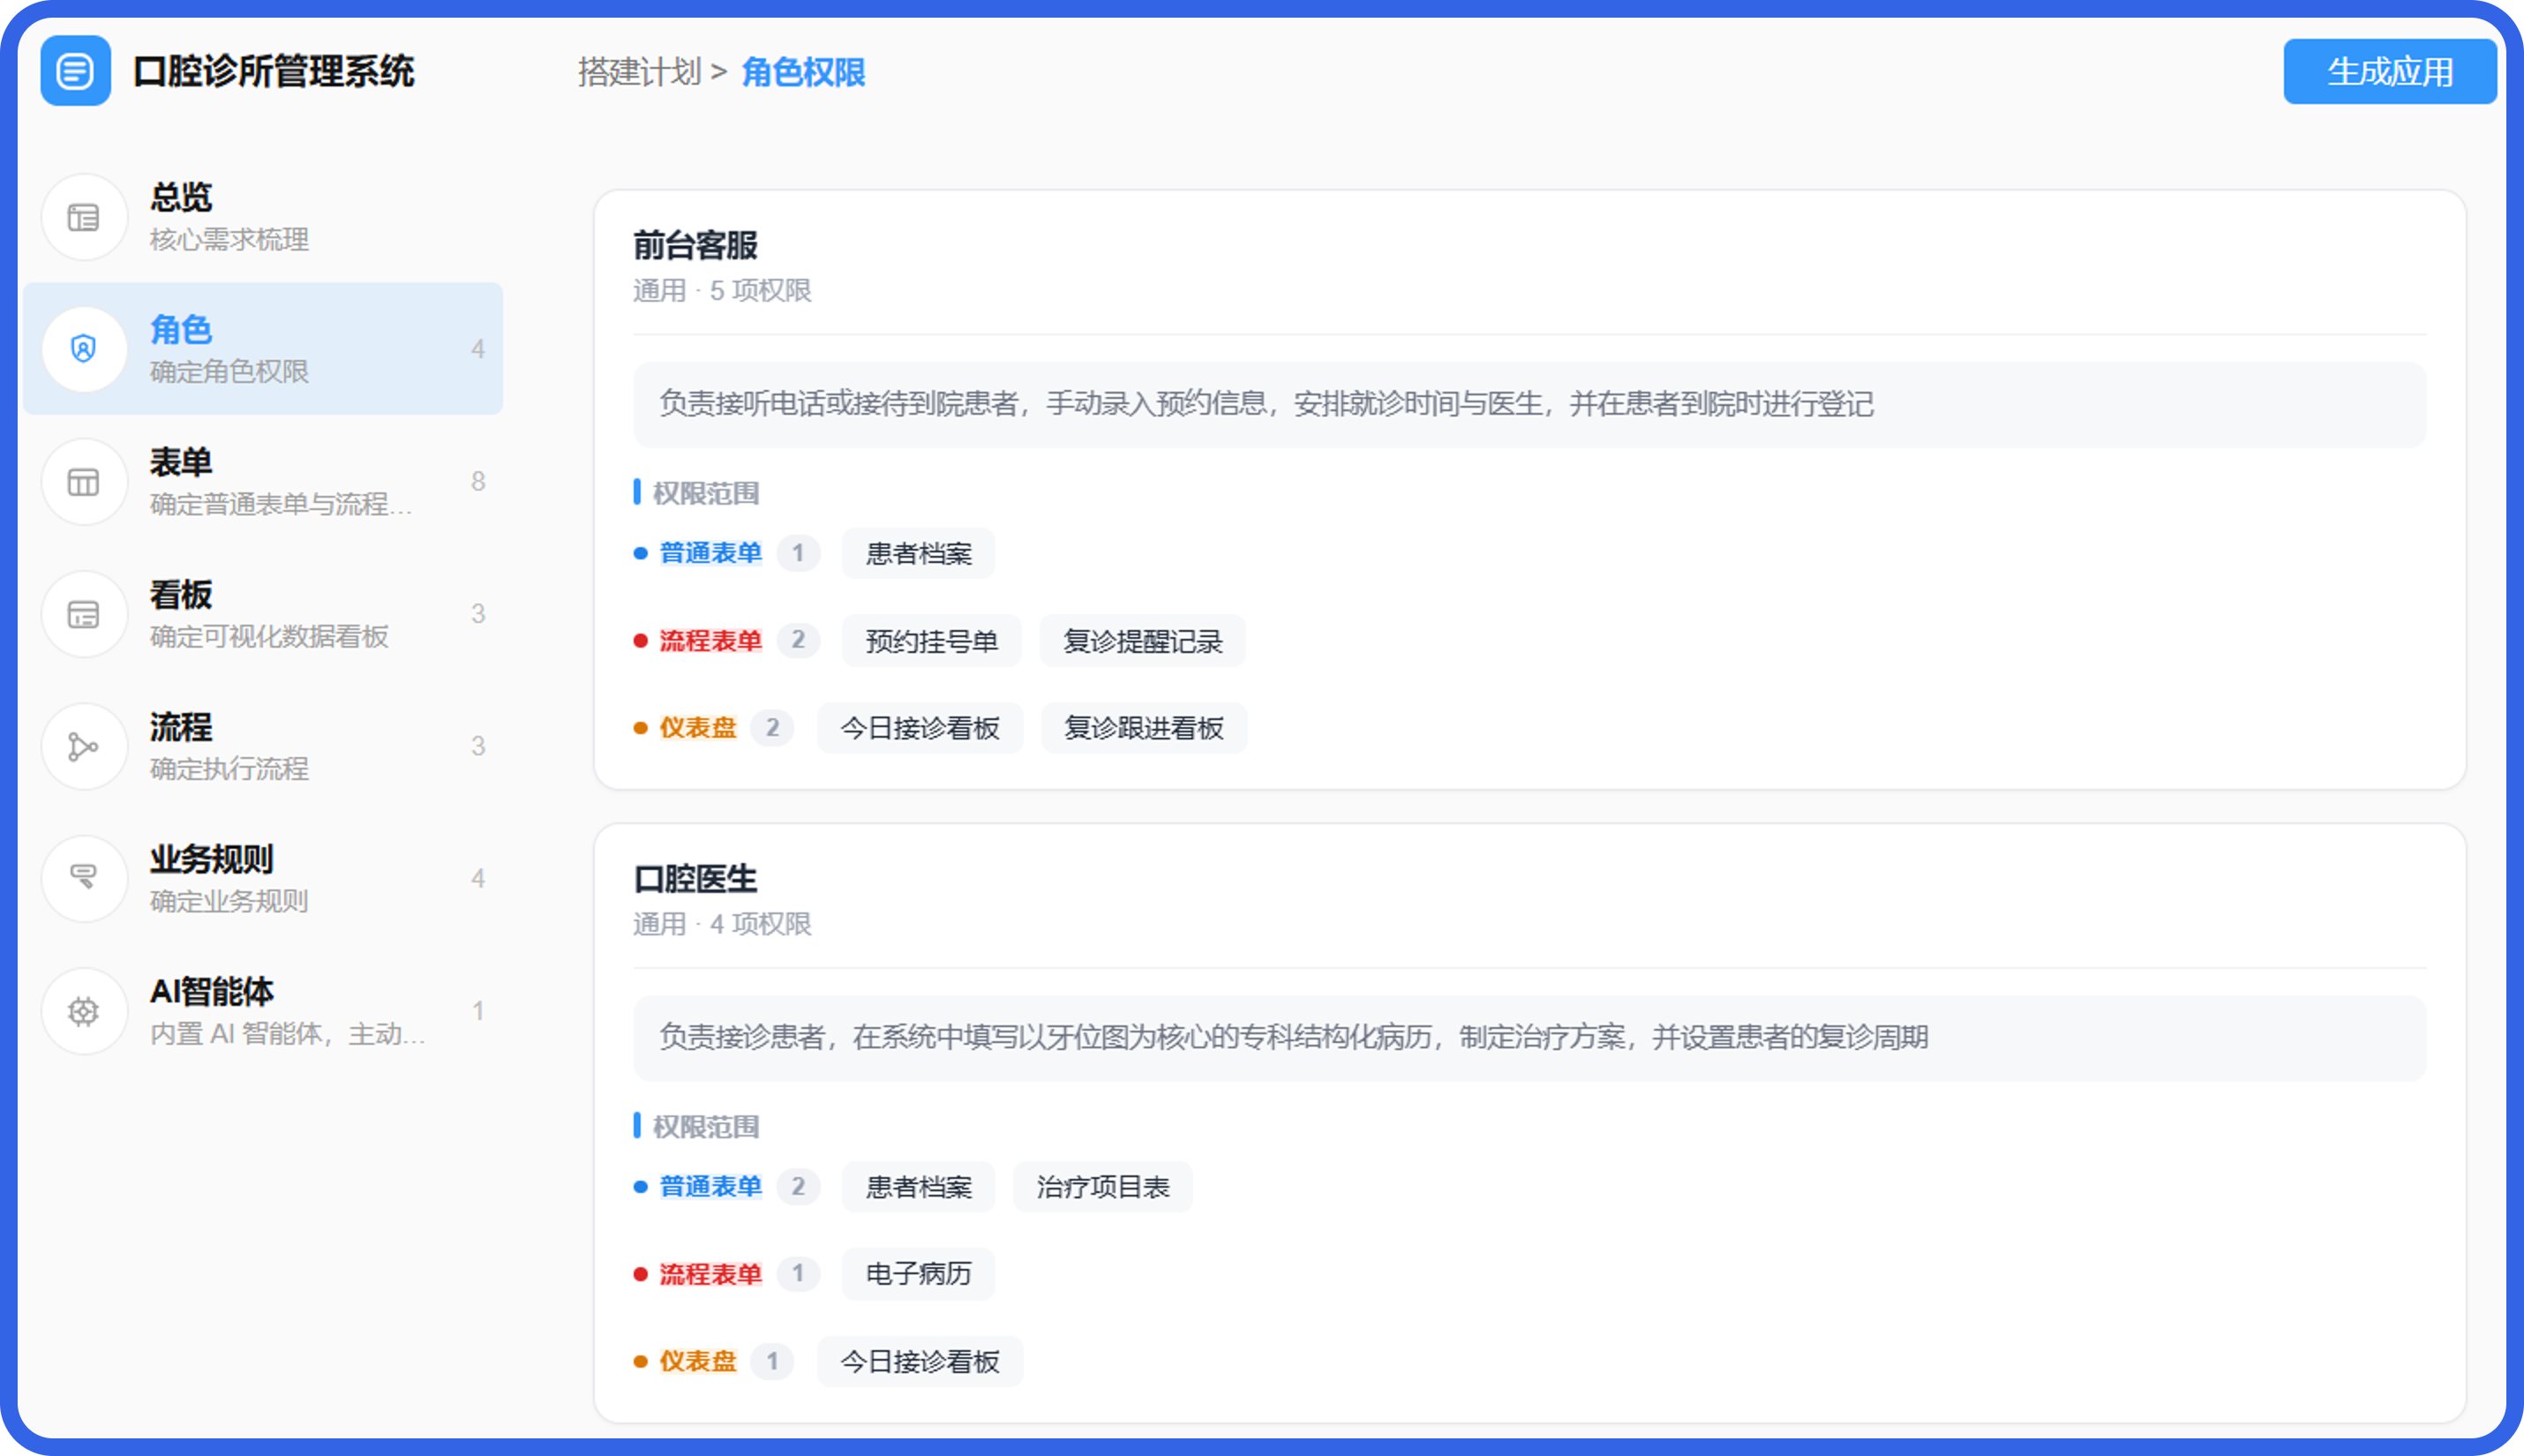Click the count badge 8 beside 表单

point(478,481)
